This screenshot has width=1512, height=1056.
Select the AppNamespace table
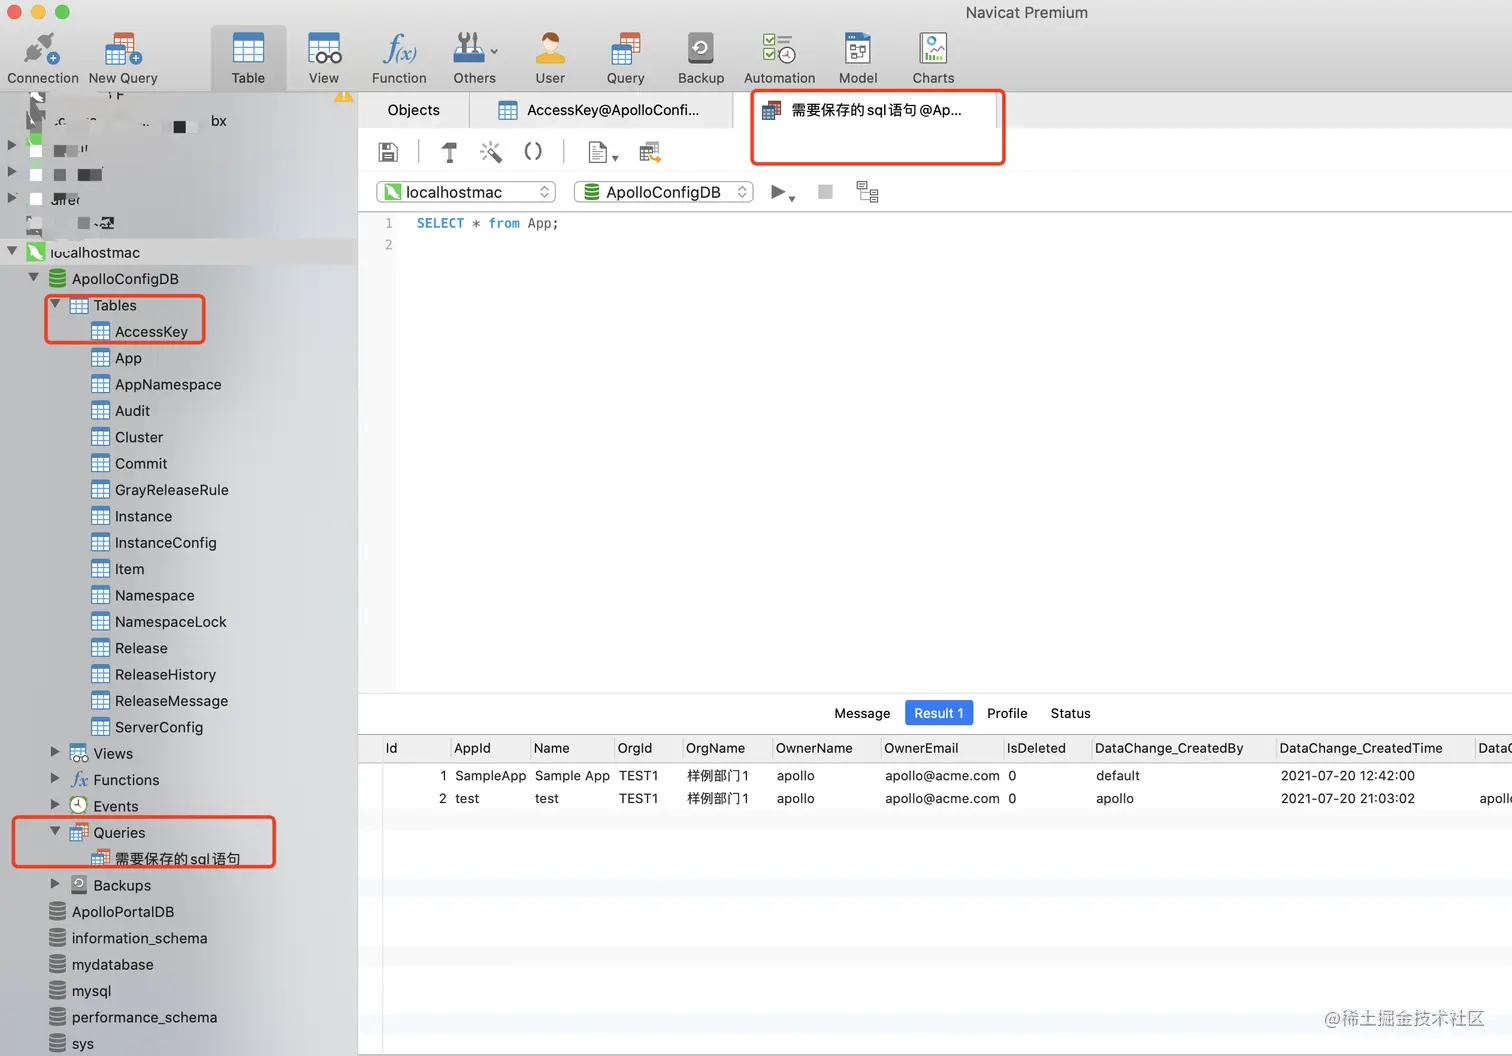tap(168, 385)
